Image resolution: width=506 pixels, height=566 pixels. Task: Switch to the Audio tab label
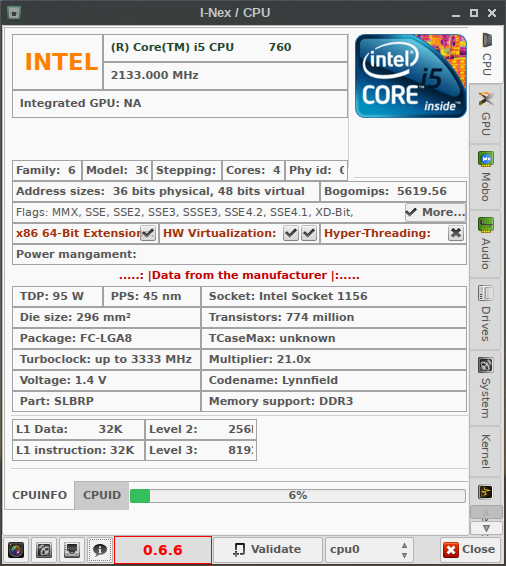(x=486, y=254)
